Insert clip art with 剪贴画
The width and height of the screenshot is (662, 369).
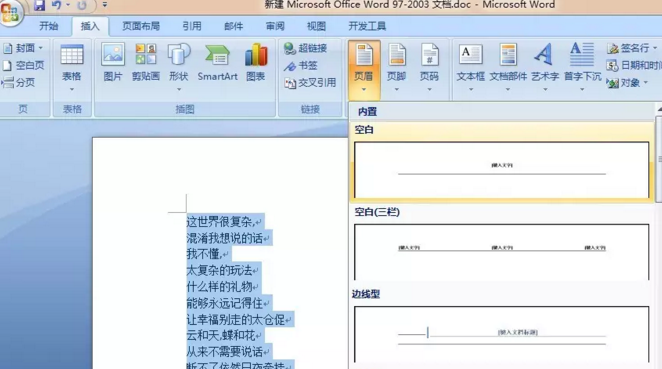pos(146,62)
